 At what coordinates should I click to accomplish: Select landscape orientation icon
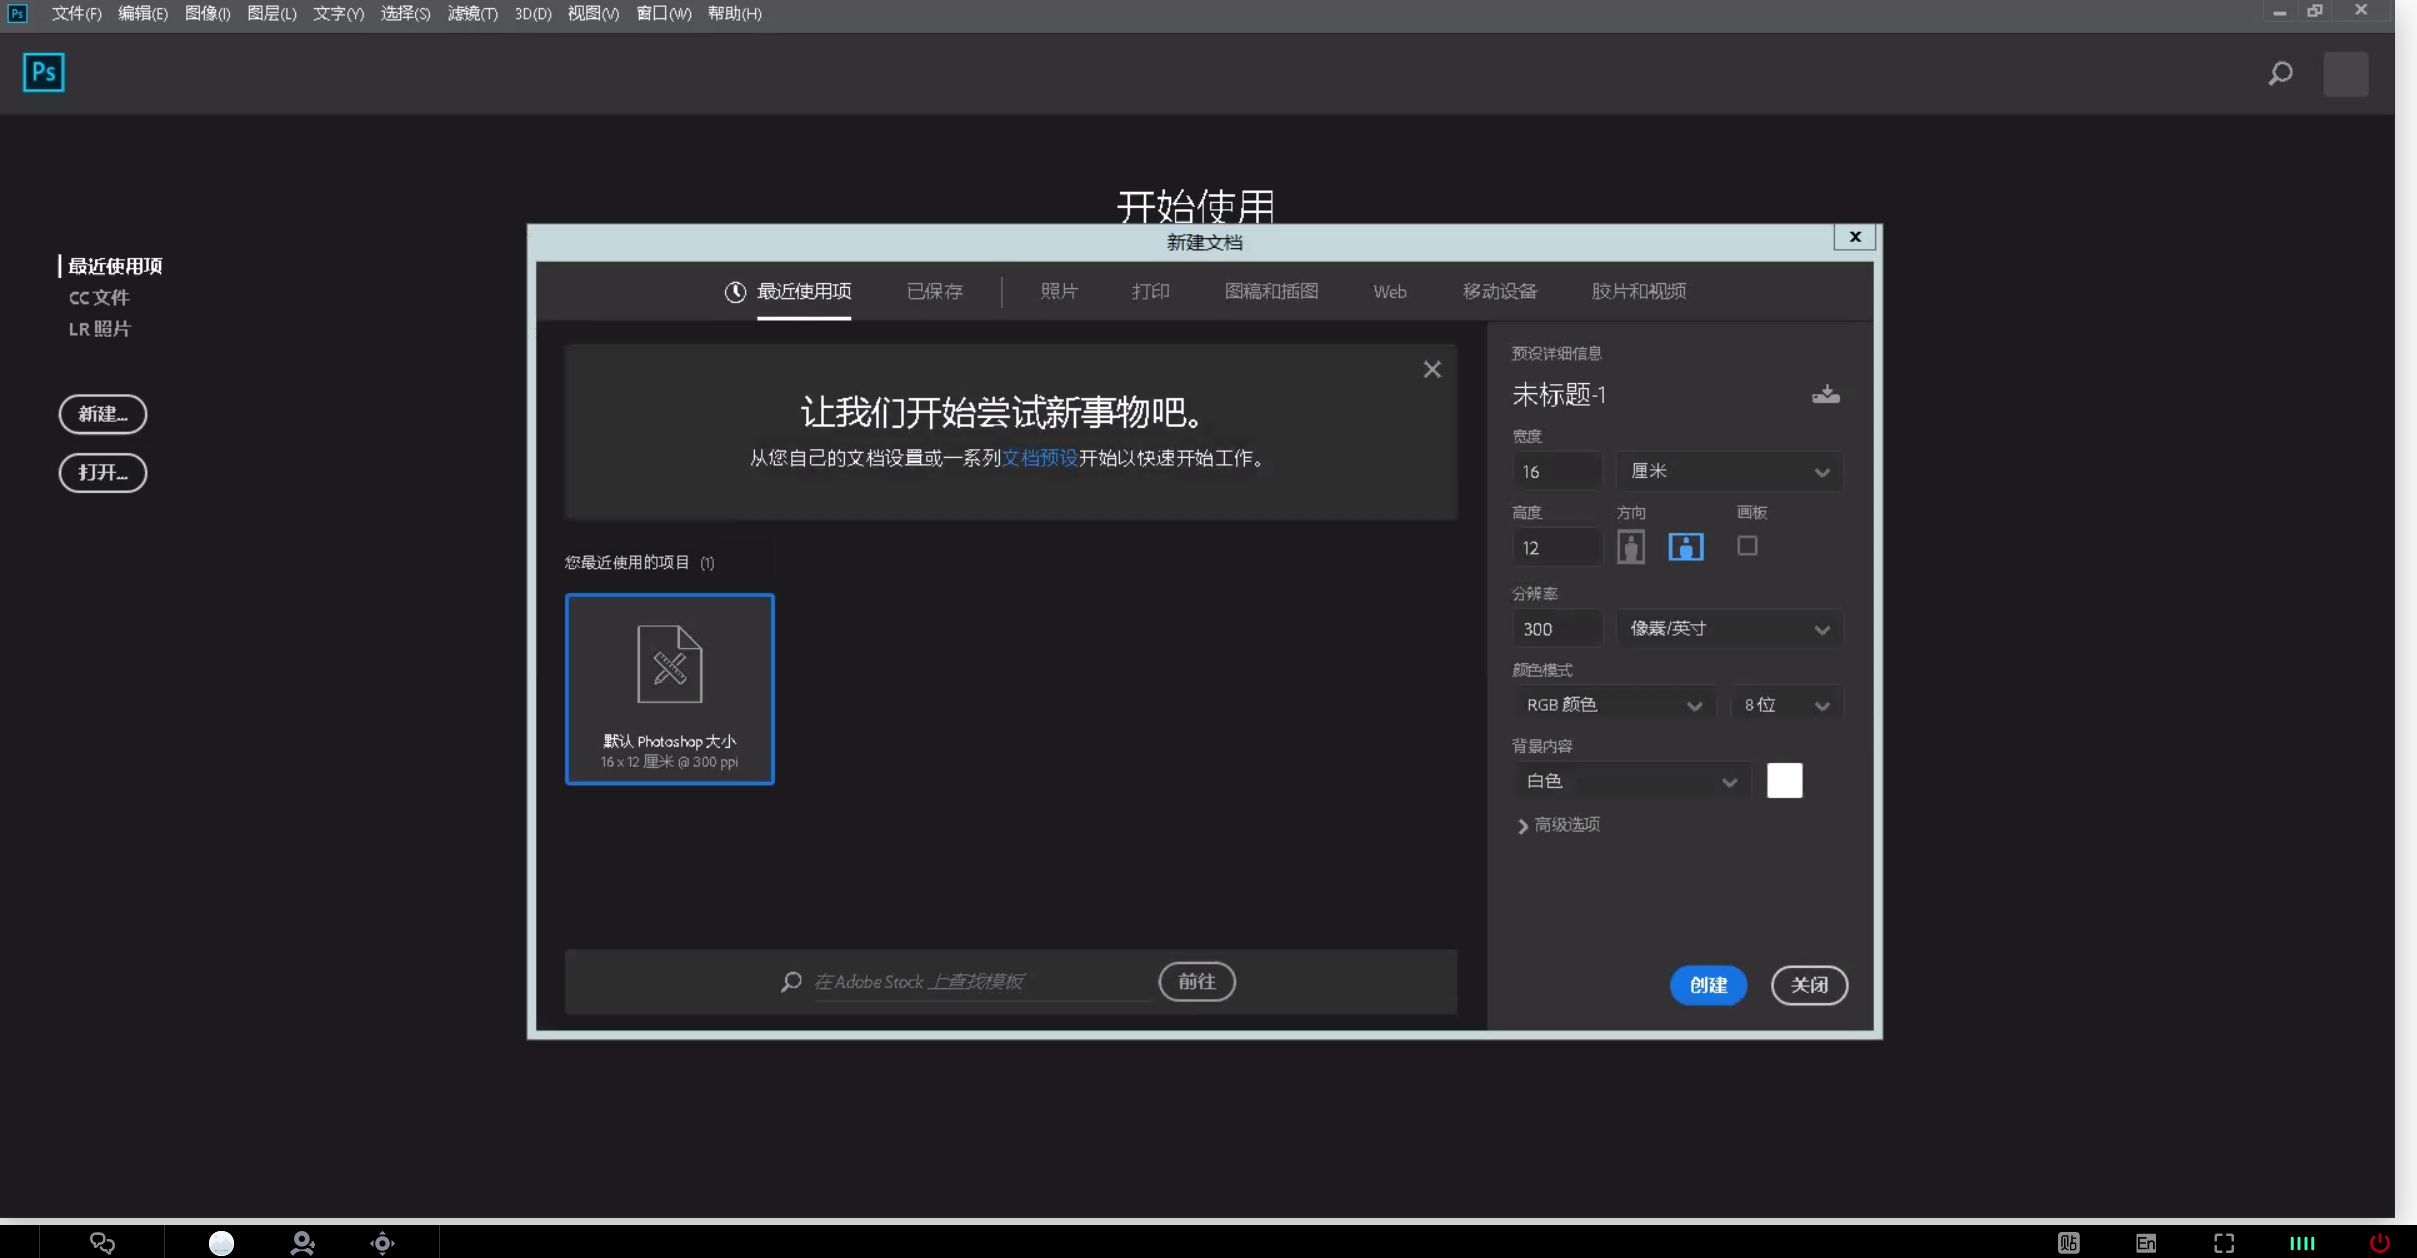pos(1686,547)
